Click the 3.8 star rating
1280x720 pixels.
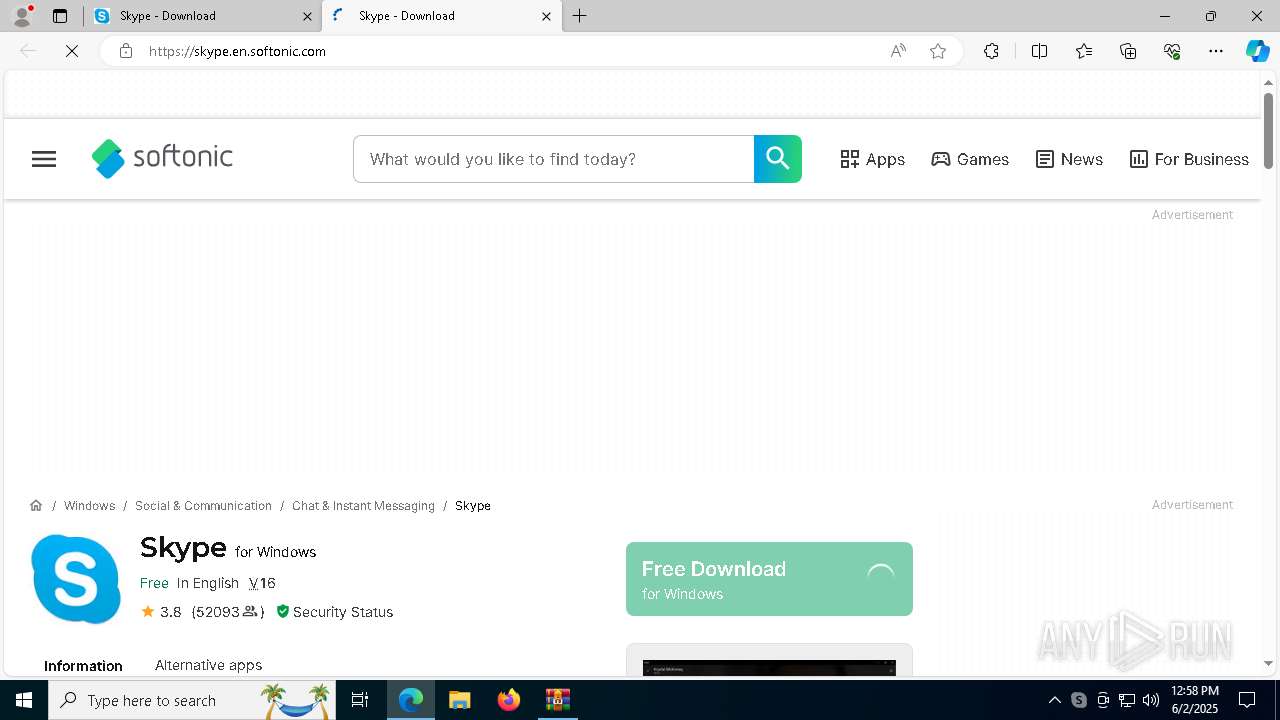coord(161,612)
